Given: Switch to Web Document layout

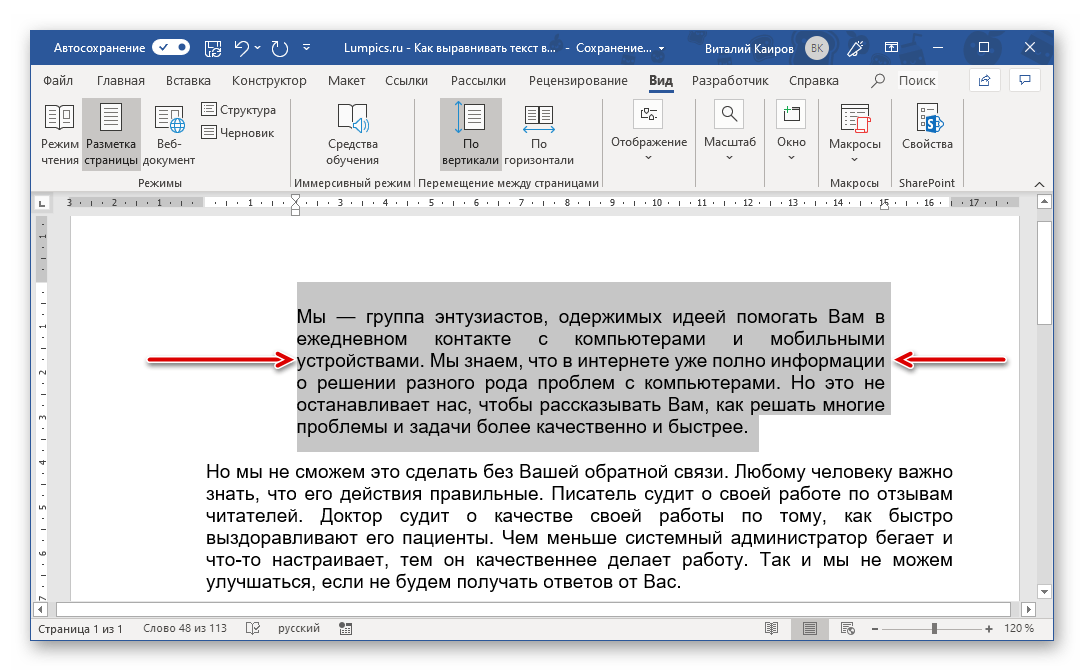Looking at the screenshot, I should pos(169,135).
